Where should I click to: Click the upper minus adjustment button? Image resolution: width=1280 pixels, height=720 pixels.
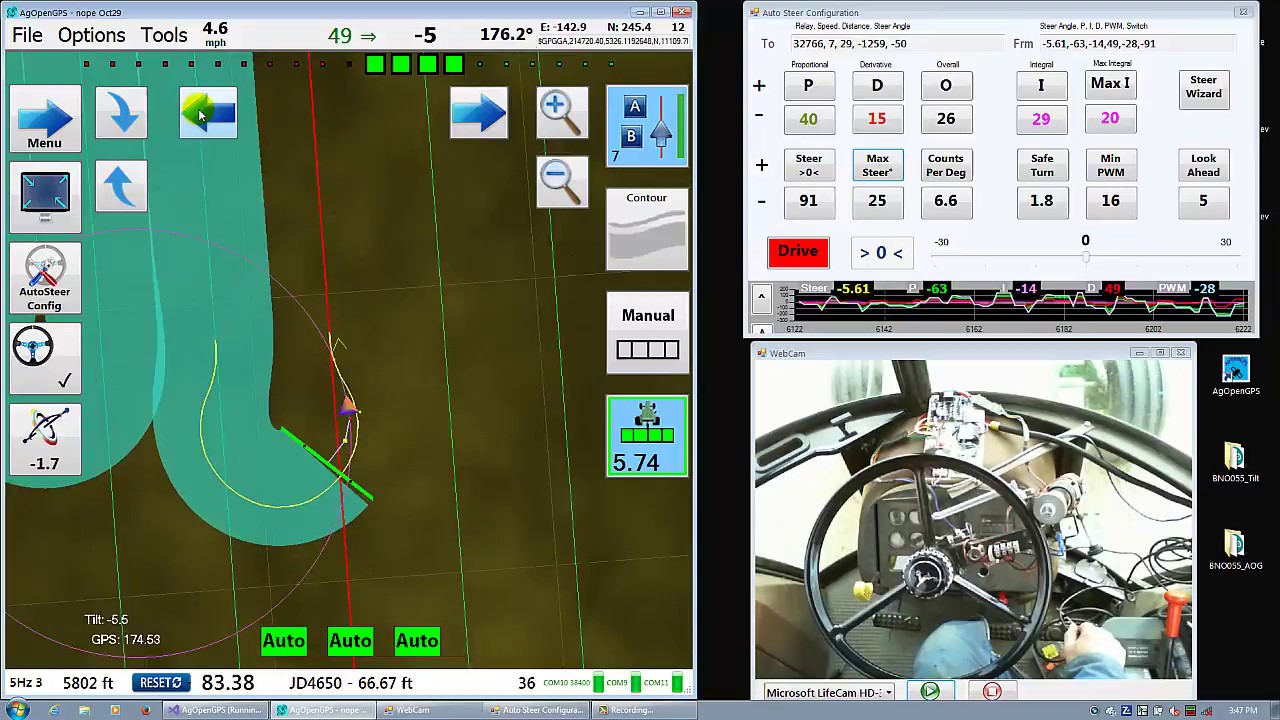759,115
